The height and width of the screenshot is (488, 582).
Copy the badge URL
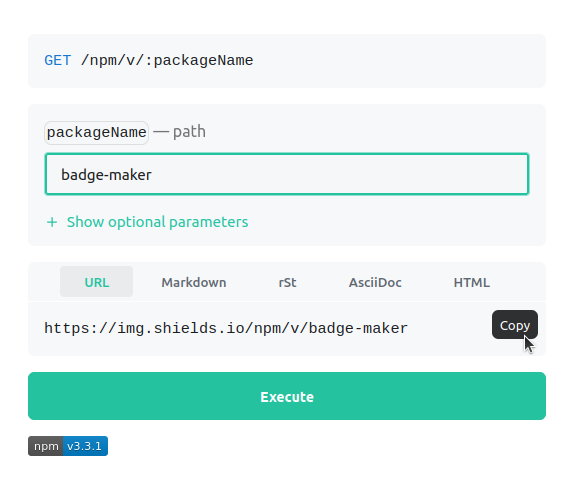[x=514, y=325]
